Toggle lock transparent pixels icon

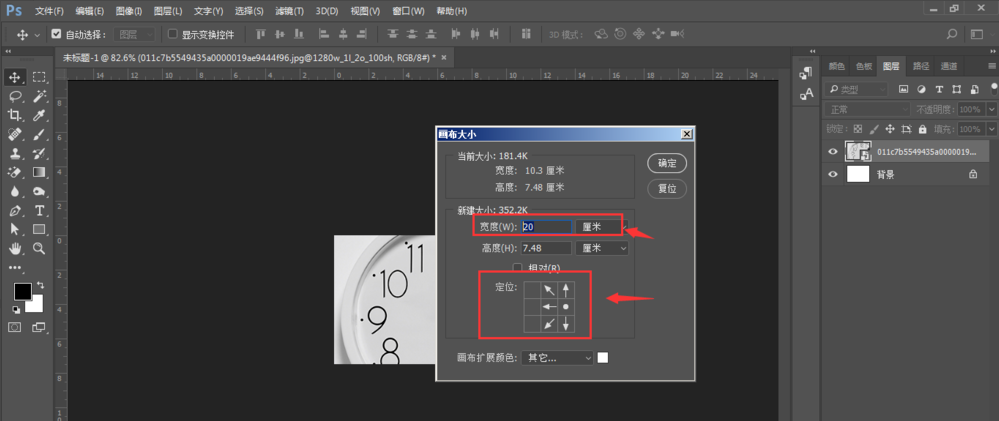858,129
